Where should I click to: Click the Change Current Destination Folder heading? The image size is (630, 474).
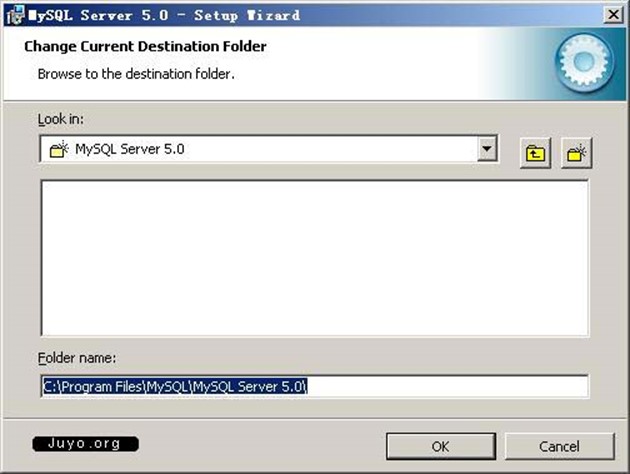(x=145, y=46)
